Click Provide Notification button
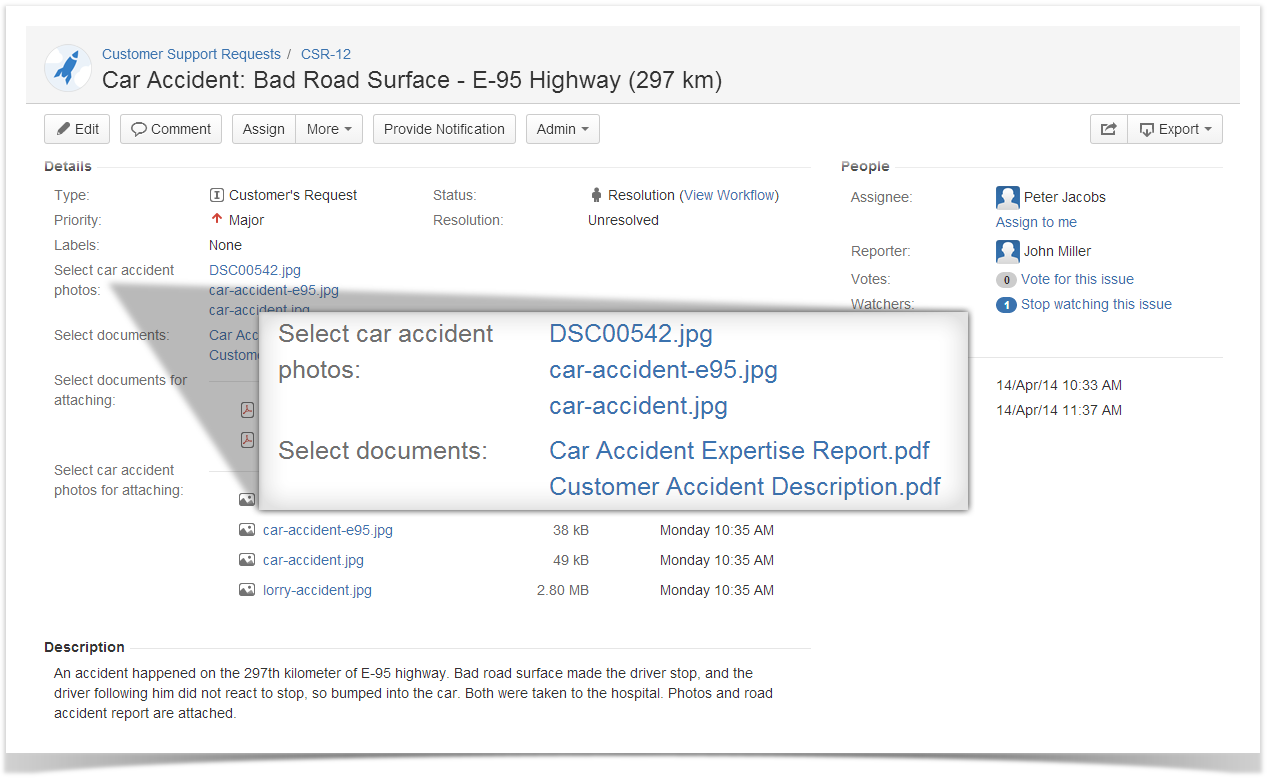Viewport: 1274px width, 782px height. [x=444, y=129]
